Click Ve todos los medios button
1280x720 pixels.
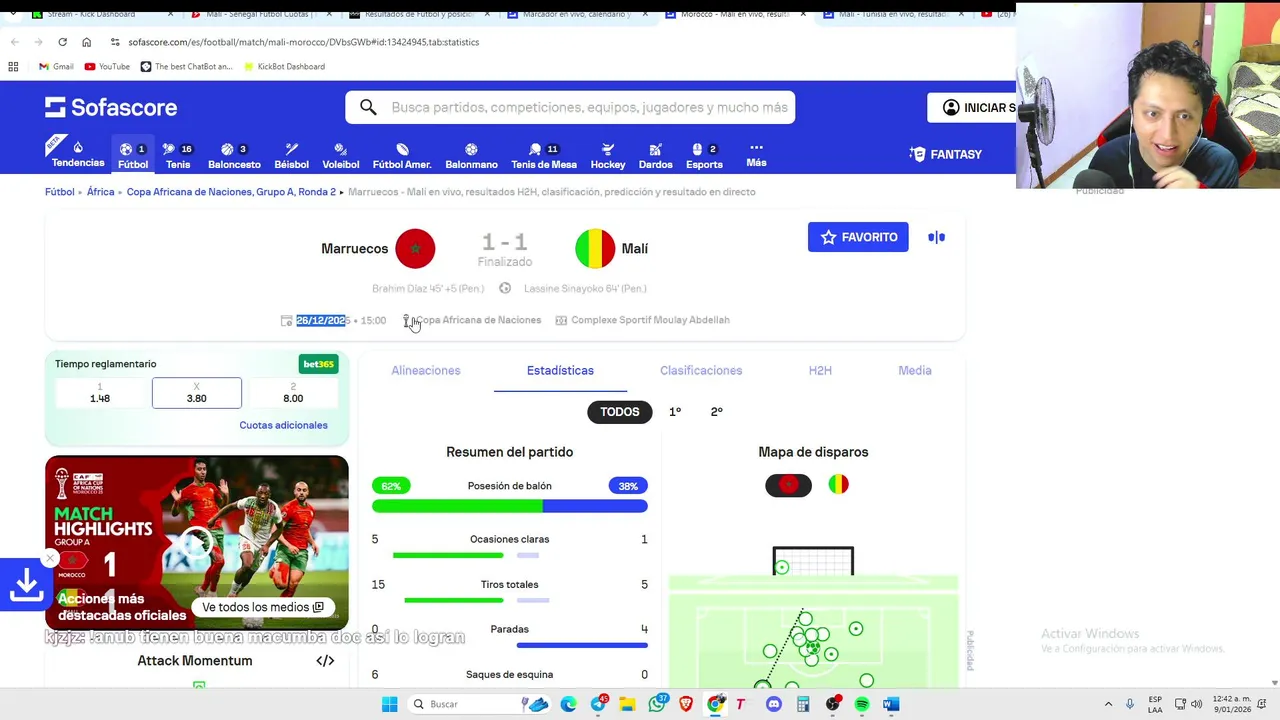(x=263, y=607)
